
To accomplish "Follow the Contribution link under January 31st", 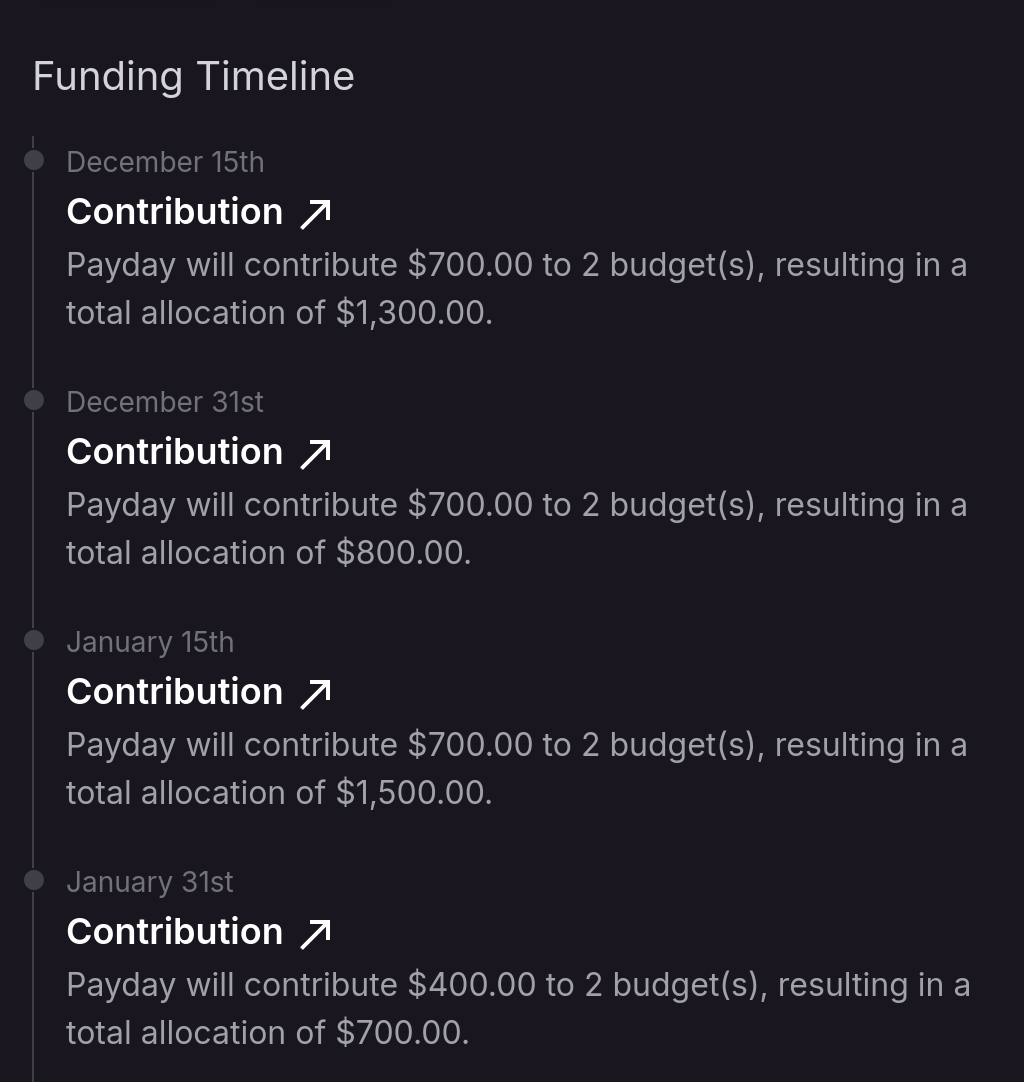I will tap(175, 932).
